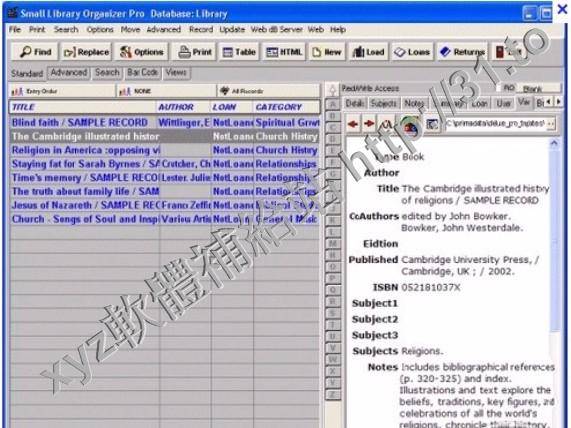Click the HTML toolbar button

tap(284, 52)
